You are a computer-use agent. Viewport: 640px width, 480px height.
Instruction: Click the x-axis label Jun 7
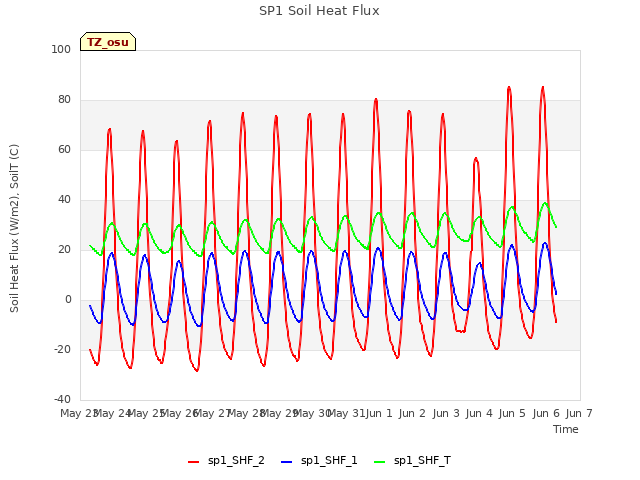click(x=579, y=413)
